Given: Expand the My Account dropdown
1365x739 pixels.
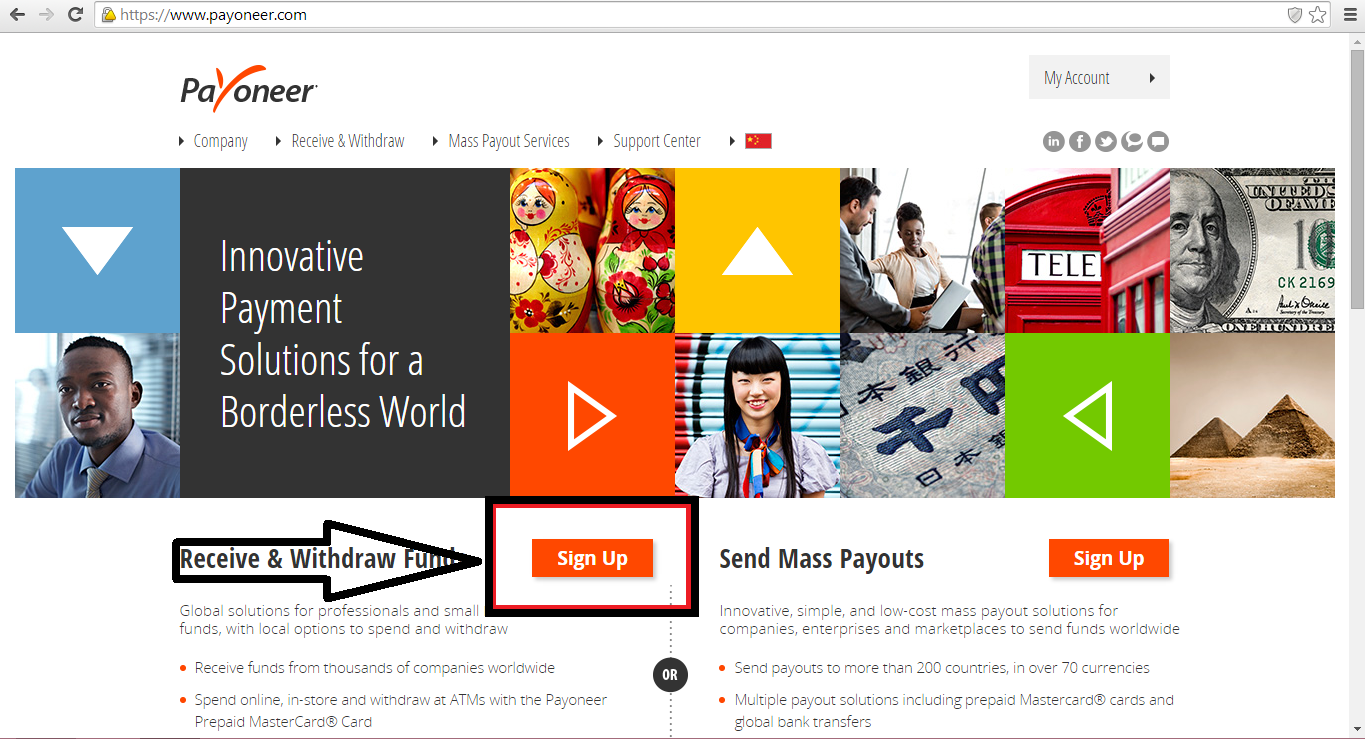Looking at the screenshot, I should 1099,78.
